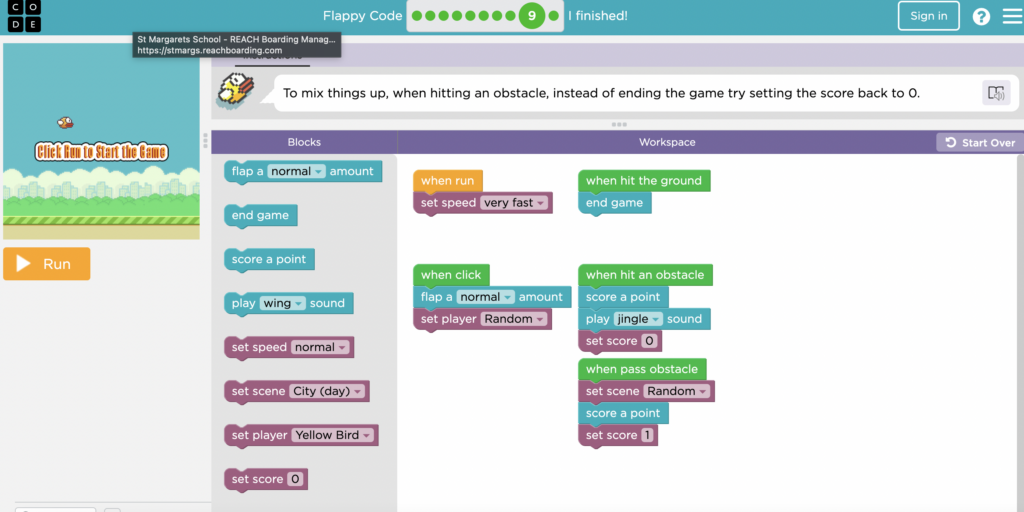Open jingle sound dropdown in workspace
1024x512 pixels.
638,319
